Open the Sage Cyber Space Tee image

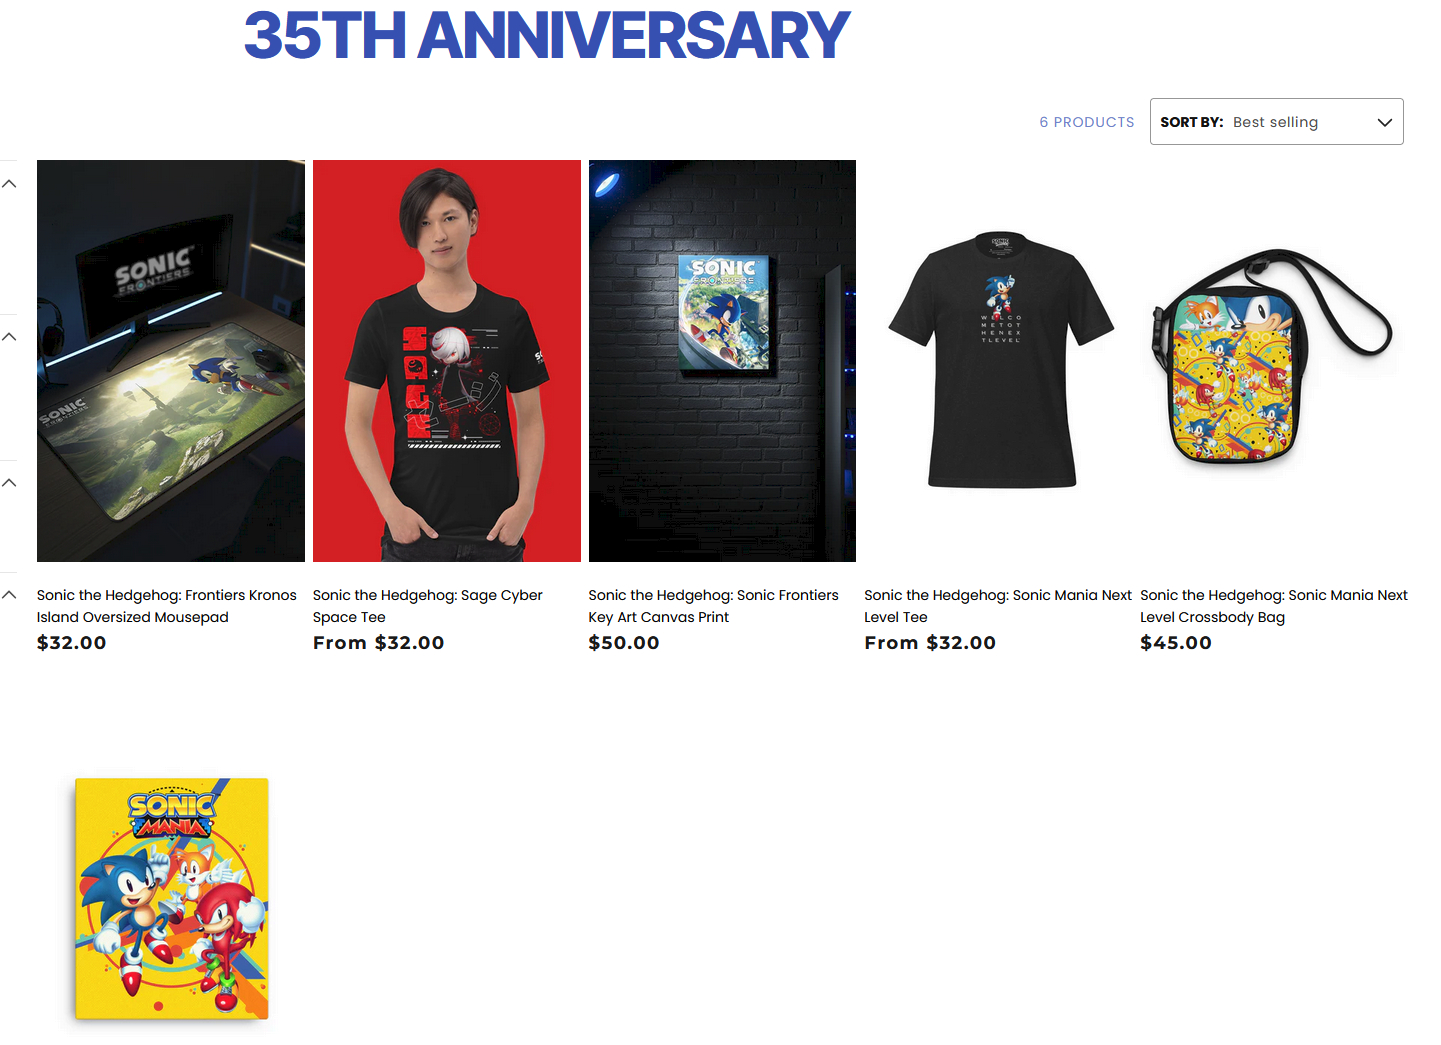447,361
